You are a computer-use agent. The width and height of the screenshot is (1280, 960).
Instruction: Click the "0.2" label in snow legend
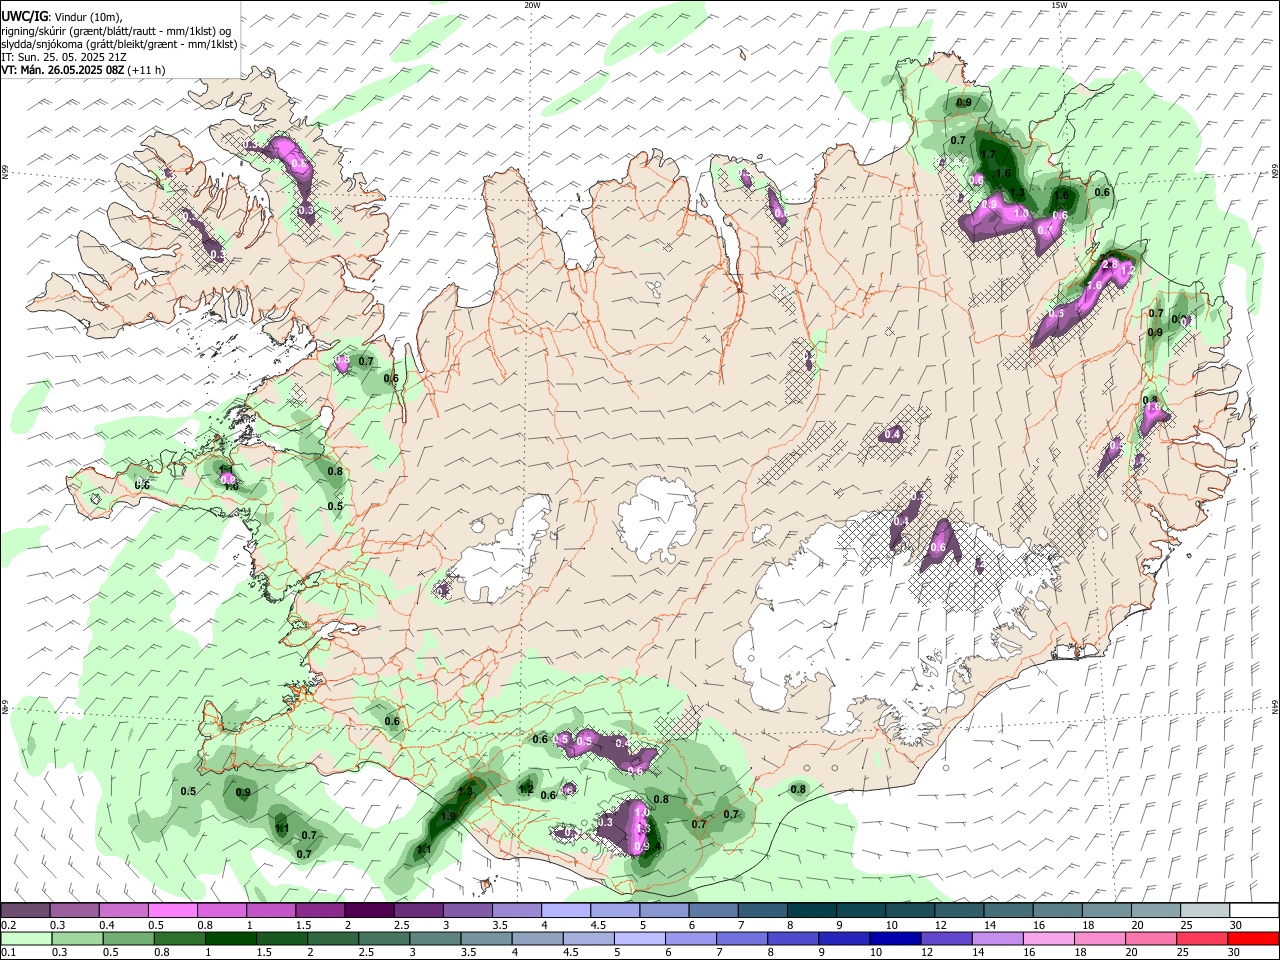click(9, 925)
